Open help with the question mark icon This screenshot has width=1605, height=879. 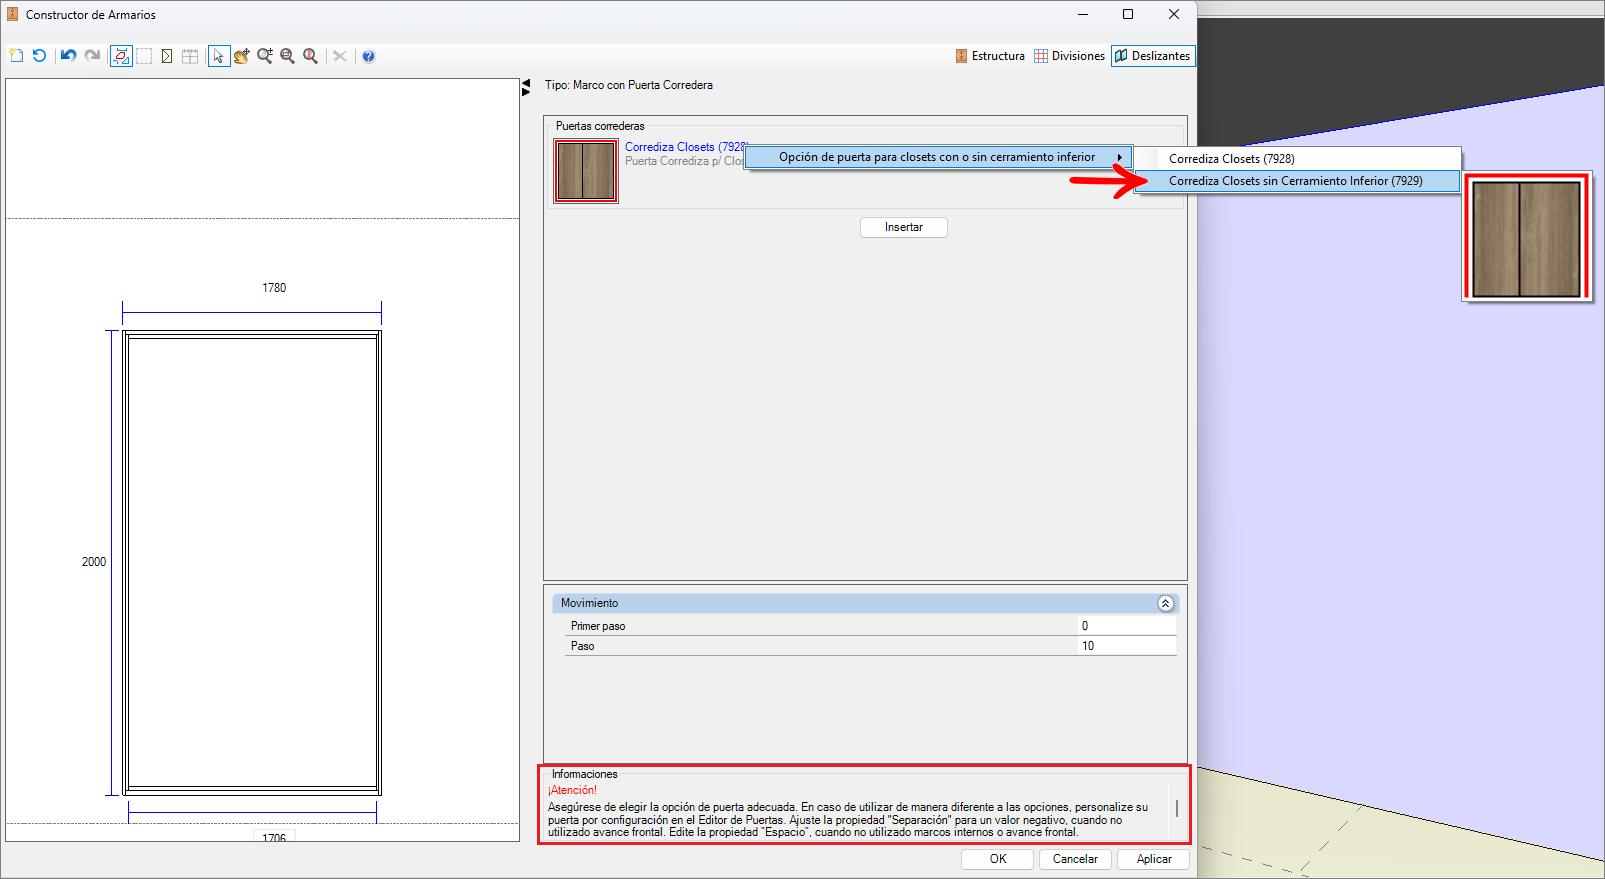pos(368,56)
